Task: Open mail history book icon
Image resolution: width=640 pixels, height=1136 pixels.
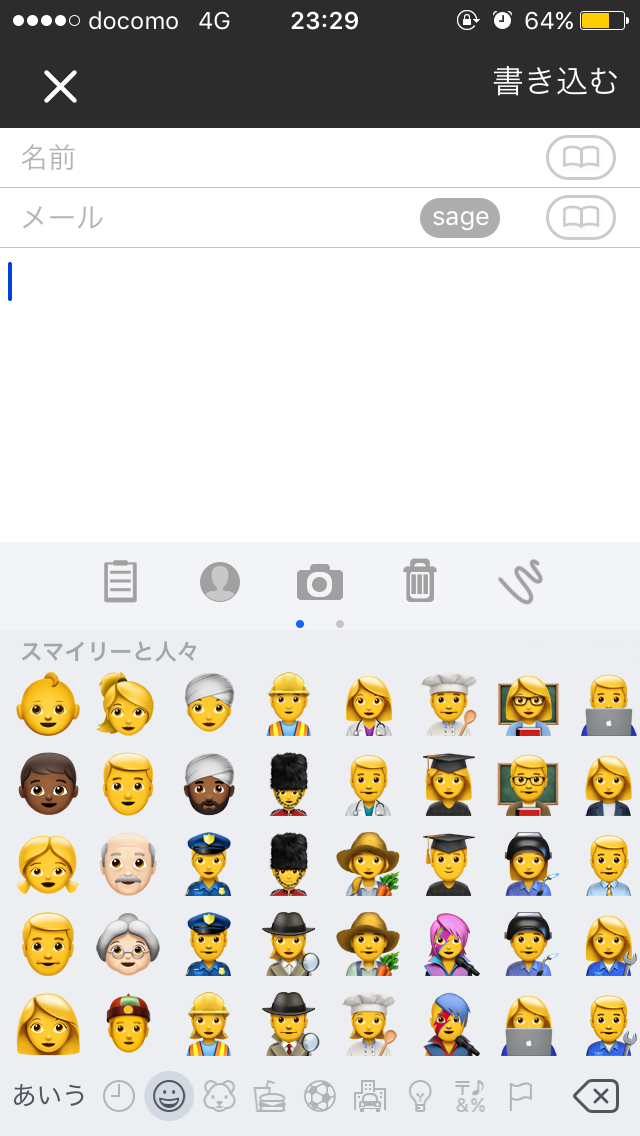Action: (x=581, y=217)
